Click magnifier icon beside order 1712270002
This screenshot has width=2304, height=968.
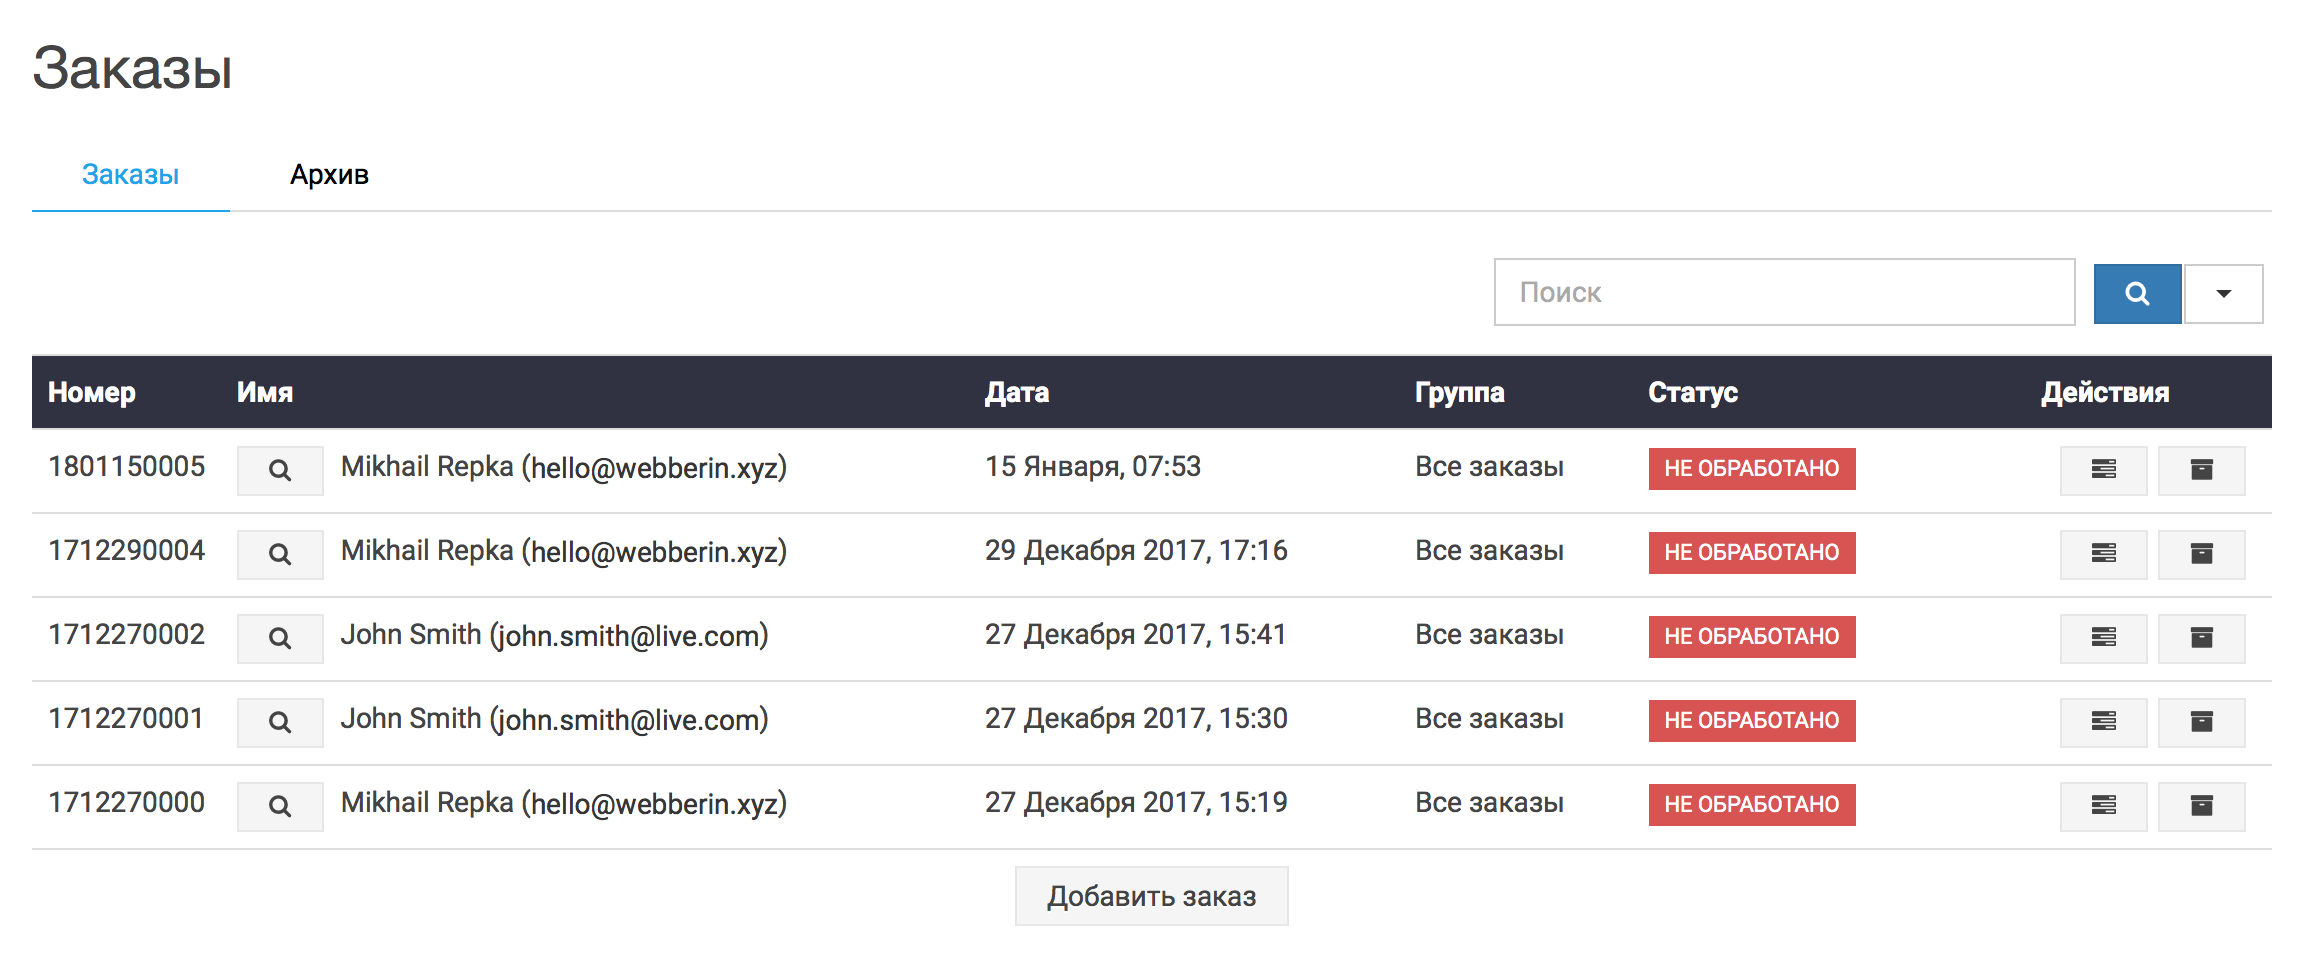coord(280,638)
